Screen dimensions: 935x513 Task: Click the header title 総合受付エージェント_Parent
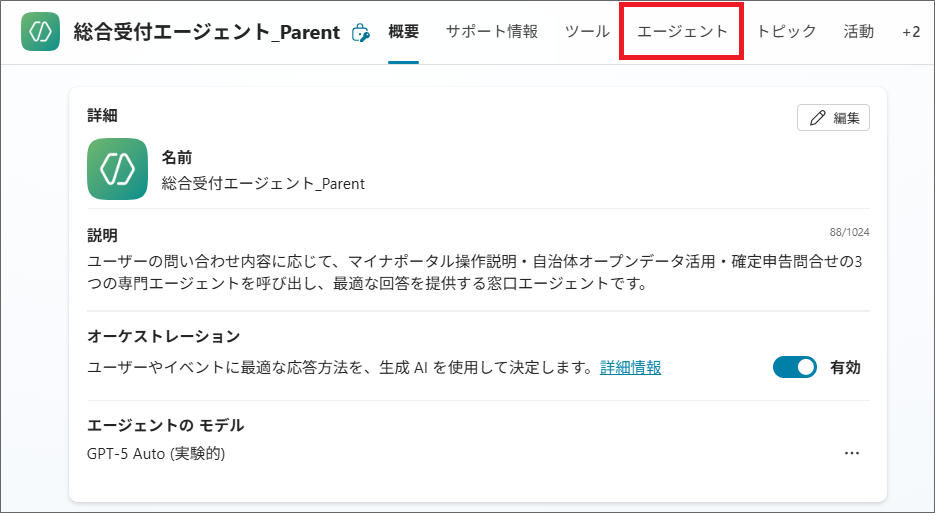(207, 32)
